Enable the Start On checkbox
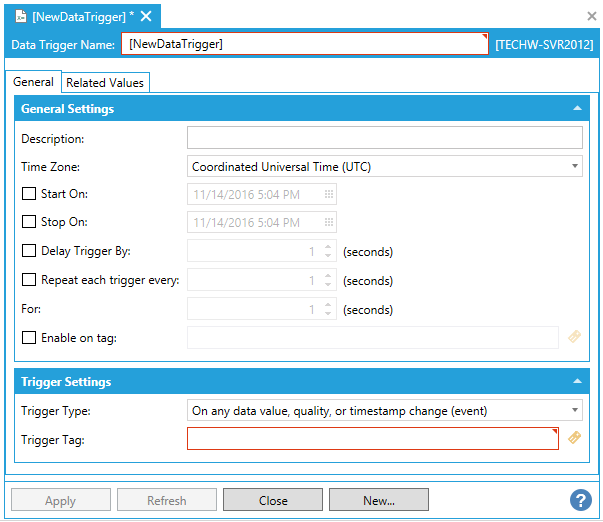Viewport: 603px width, 522px height. [29, 195]
